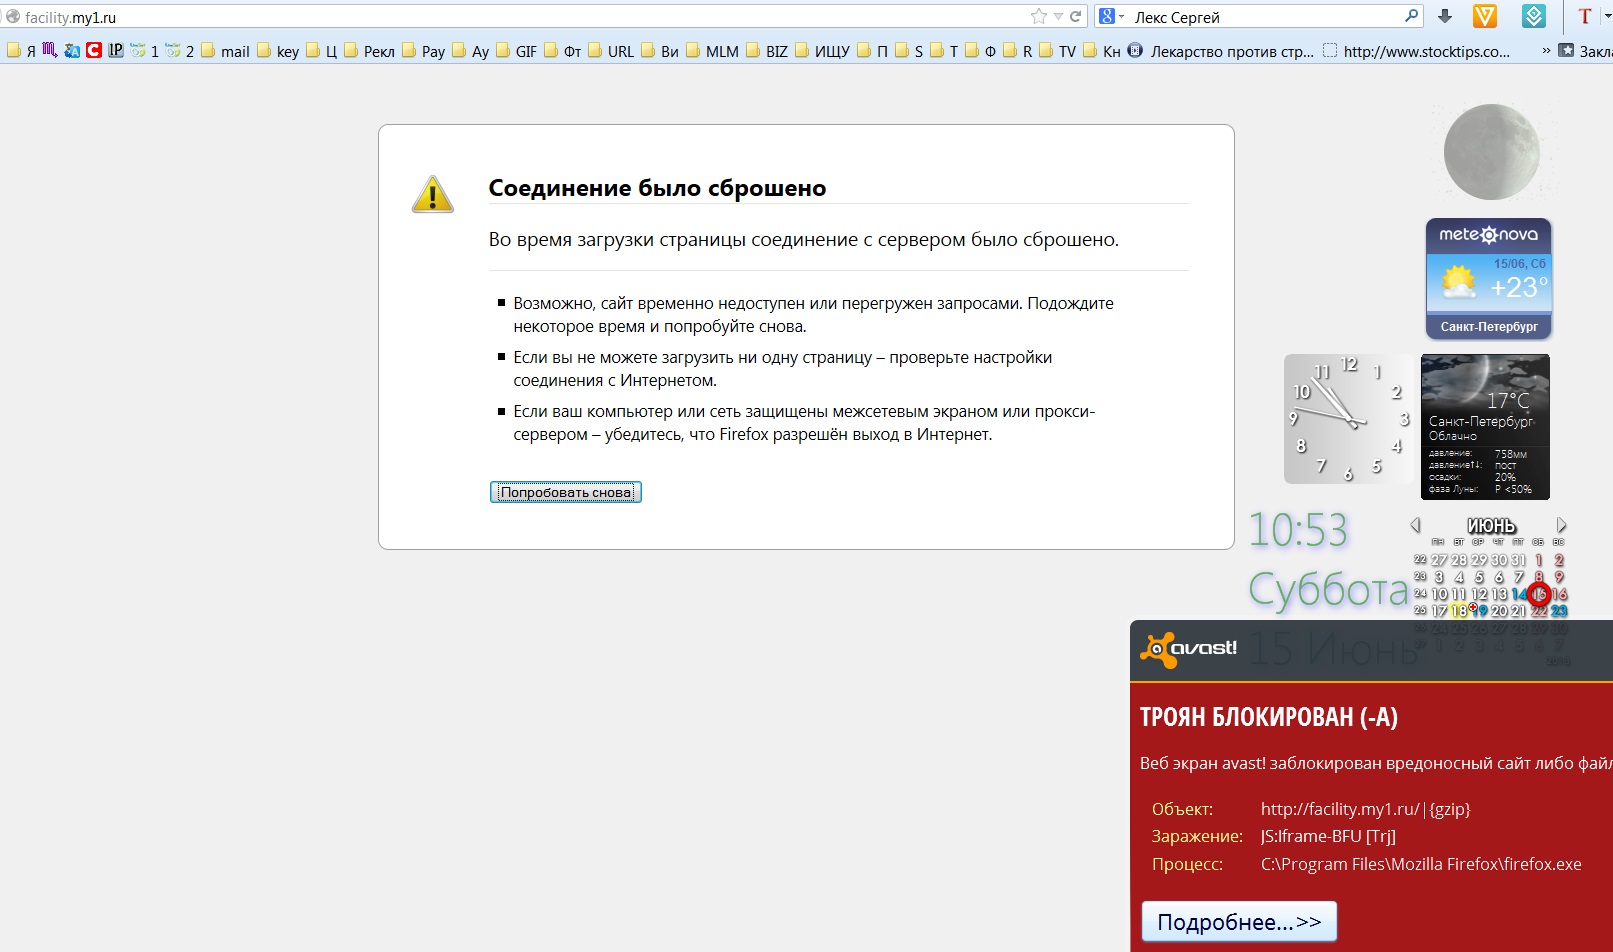
Task: Click the magnifier search icon in search box
Action: (1411, 16)
